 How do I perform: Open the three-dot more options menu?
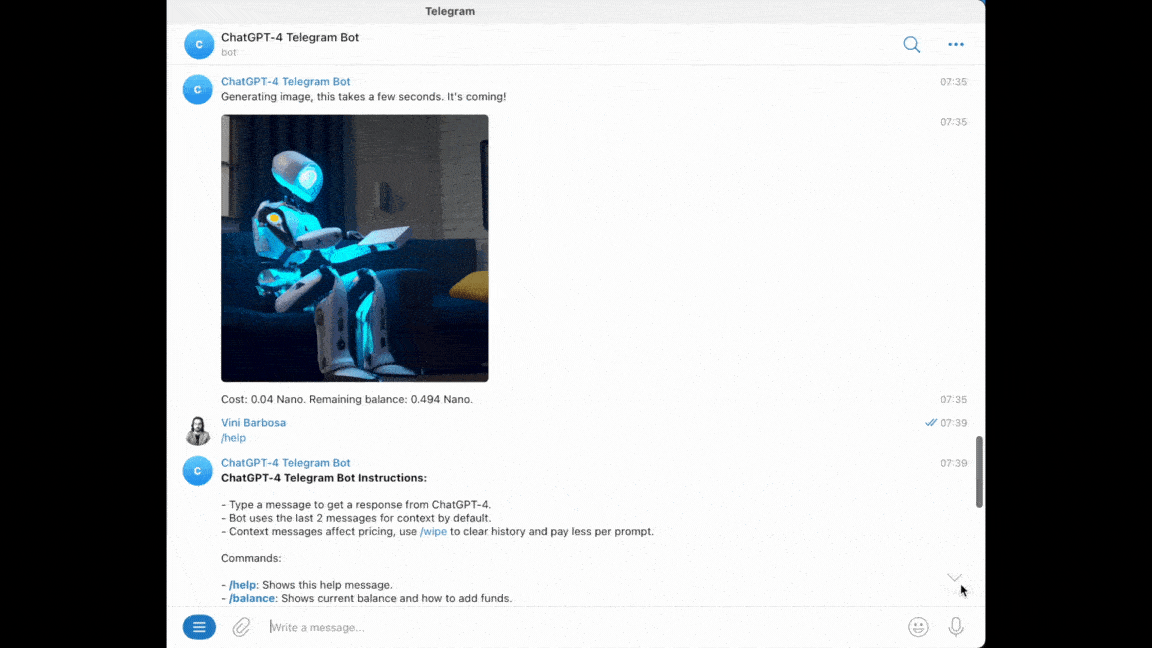click(956, 45)
